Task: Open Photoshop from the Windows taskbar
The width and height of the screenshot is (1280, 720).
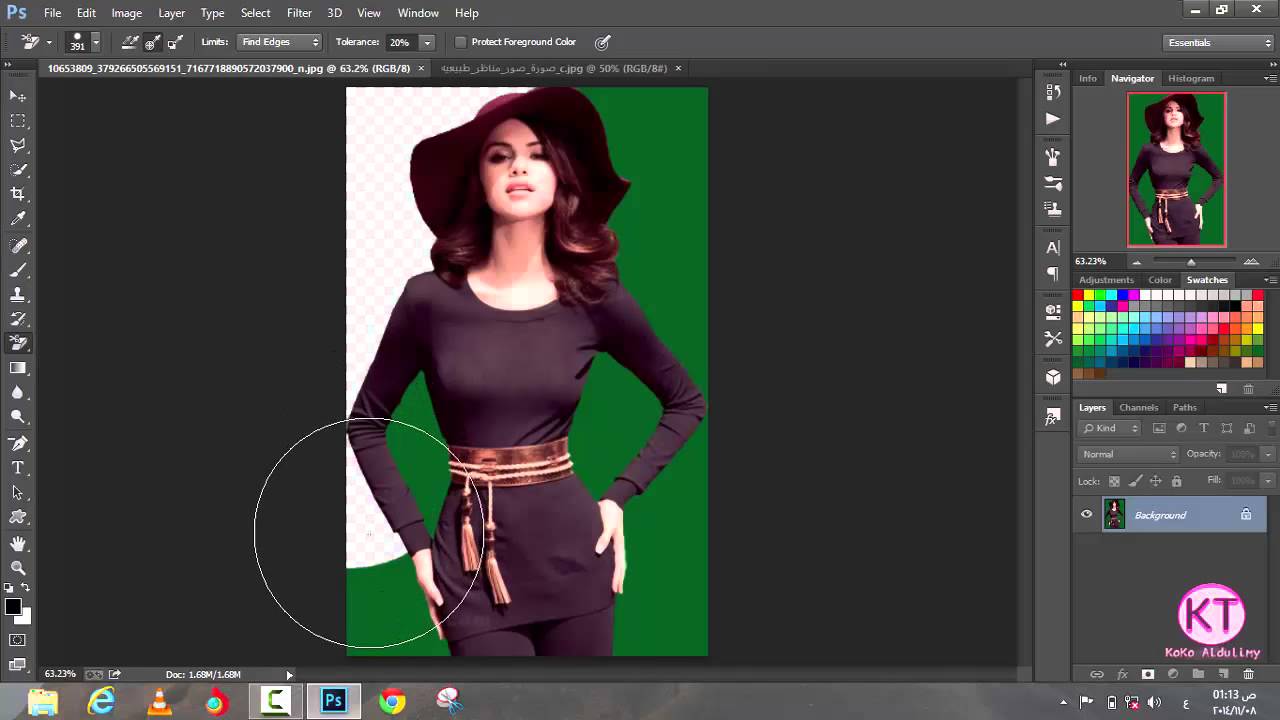Action: (333, 702)
